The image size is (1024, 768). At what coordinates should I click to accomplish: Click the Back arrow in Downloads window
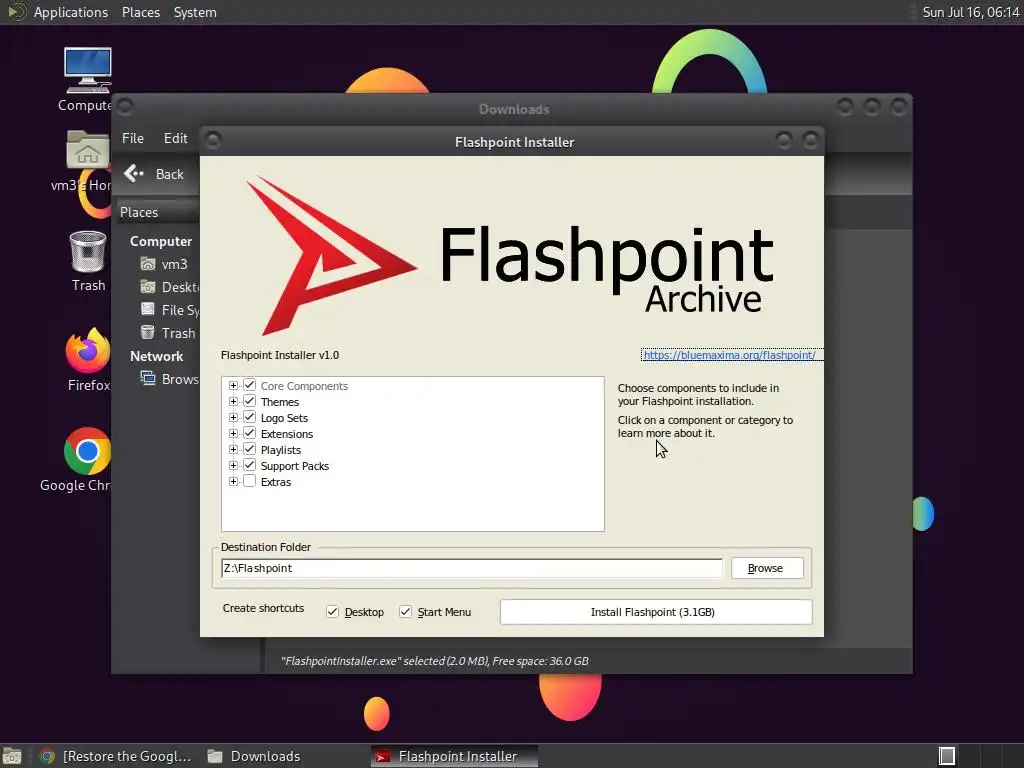pyautogui.click(x=134, y=174)
